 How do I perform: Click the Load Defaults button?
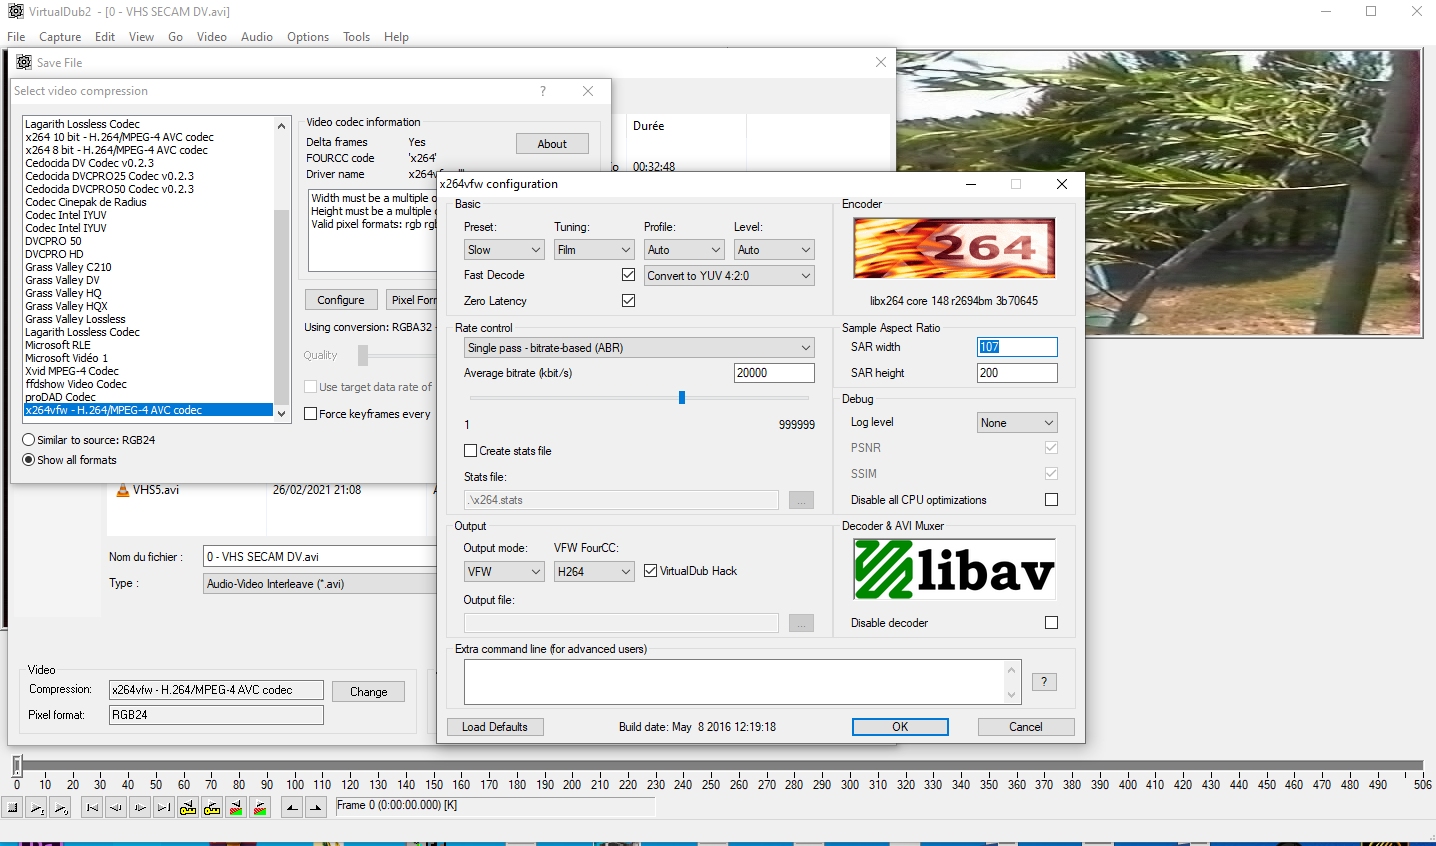495,727
